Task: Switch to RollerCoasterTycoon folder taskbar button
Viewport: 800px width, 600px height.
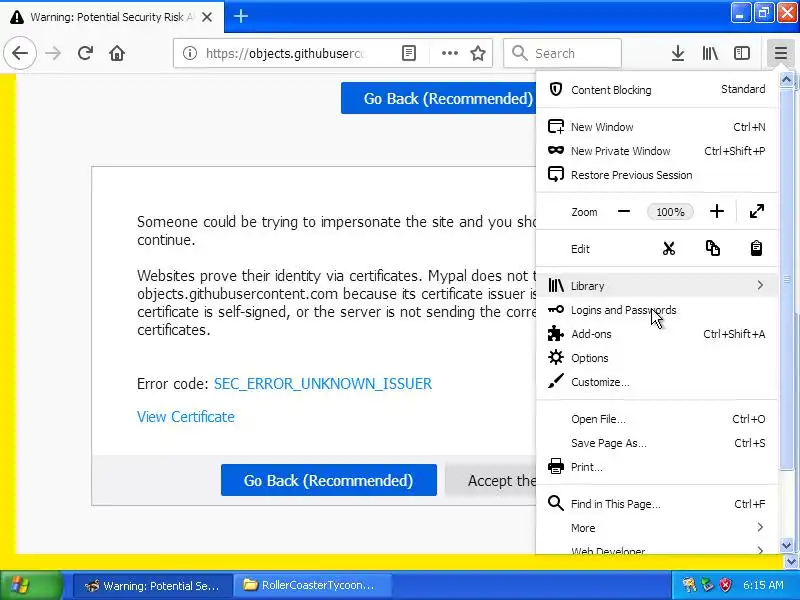Action: point(313,585)
